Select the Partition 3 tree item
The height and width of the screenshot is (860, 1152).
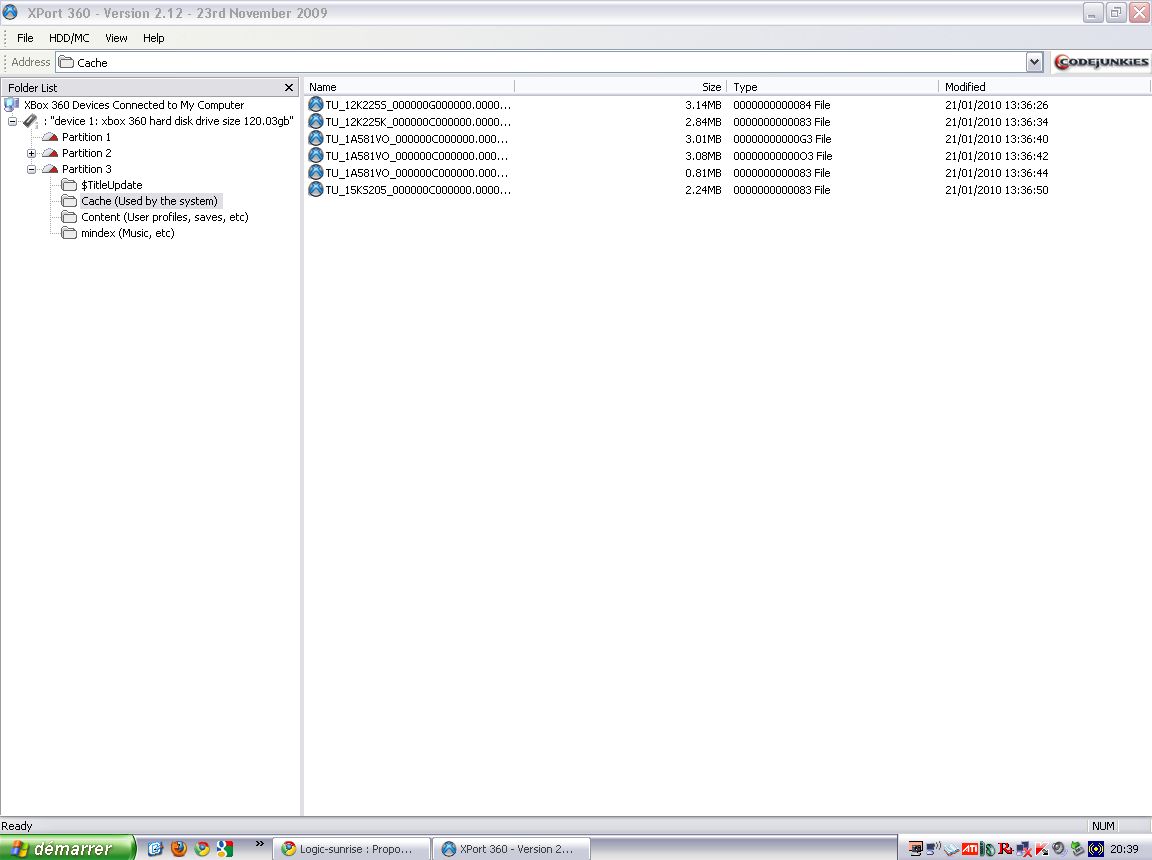pyautogui.click(x=87, y=169)
